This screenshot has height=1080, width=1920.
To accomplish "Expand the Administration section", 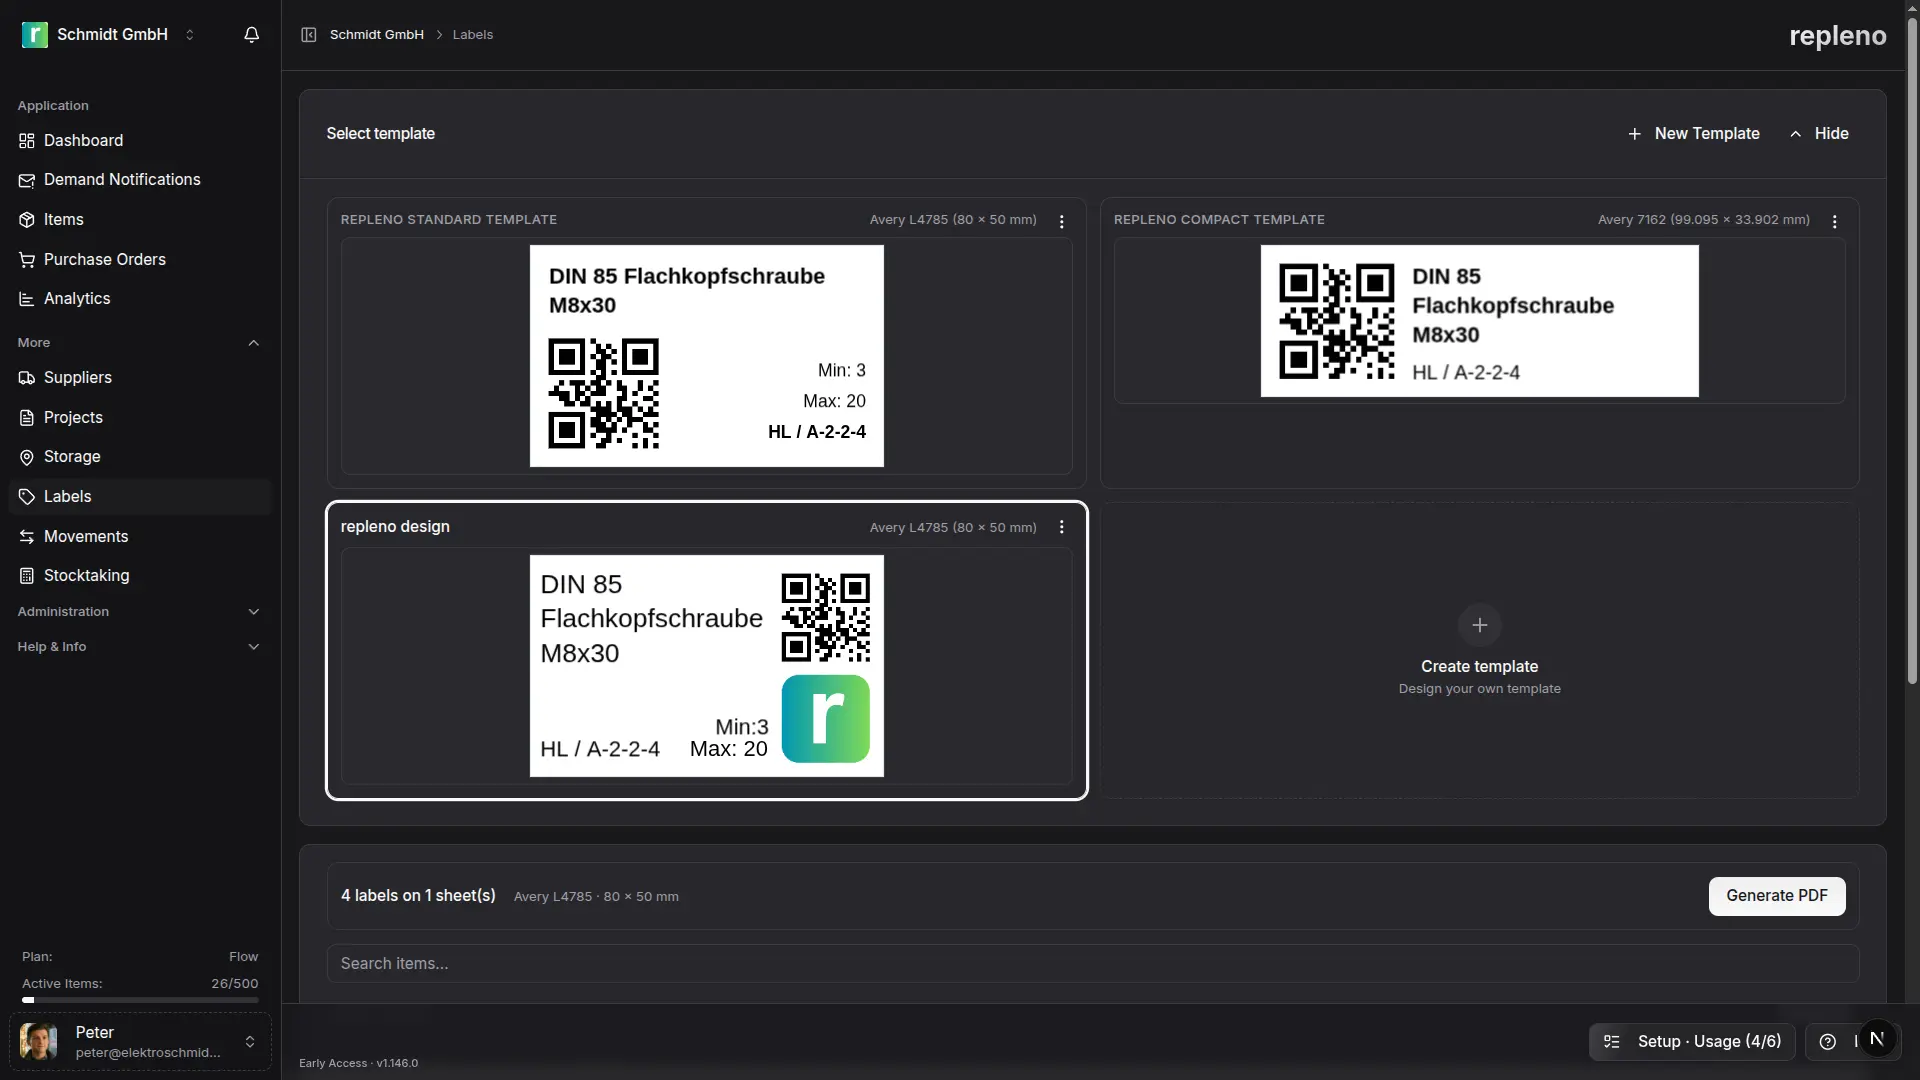I will [139, 611].
